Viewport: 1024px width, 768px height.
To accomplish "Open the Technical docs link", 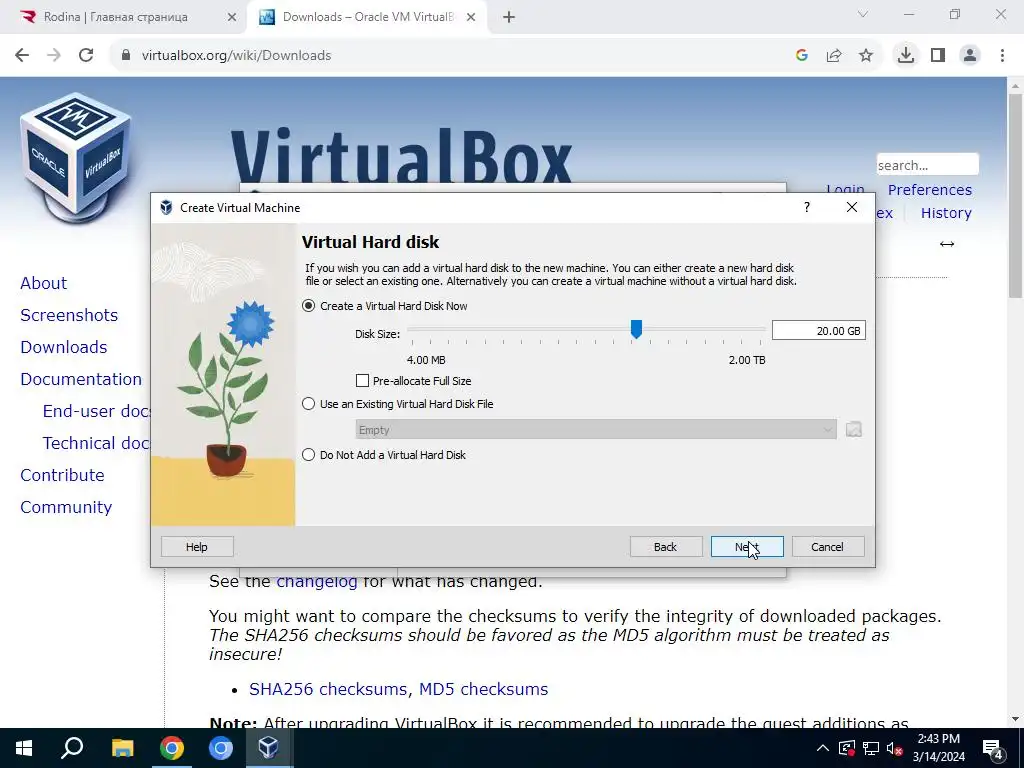I will 97,443.
